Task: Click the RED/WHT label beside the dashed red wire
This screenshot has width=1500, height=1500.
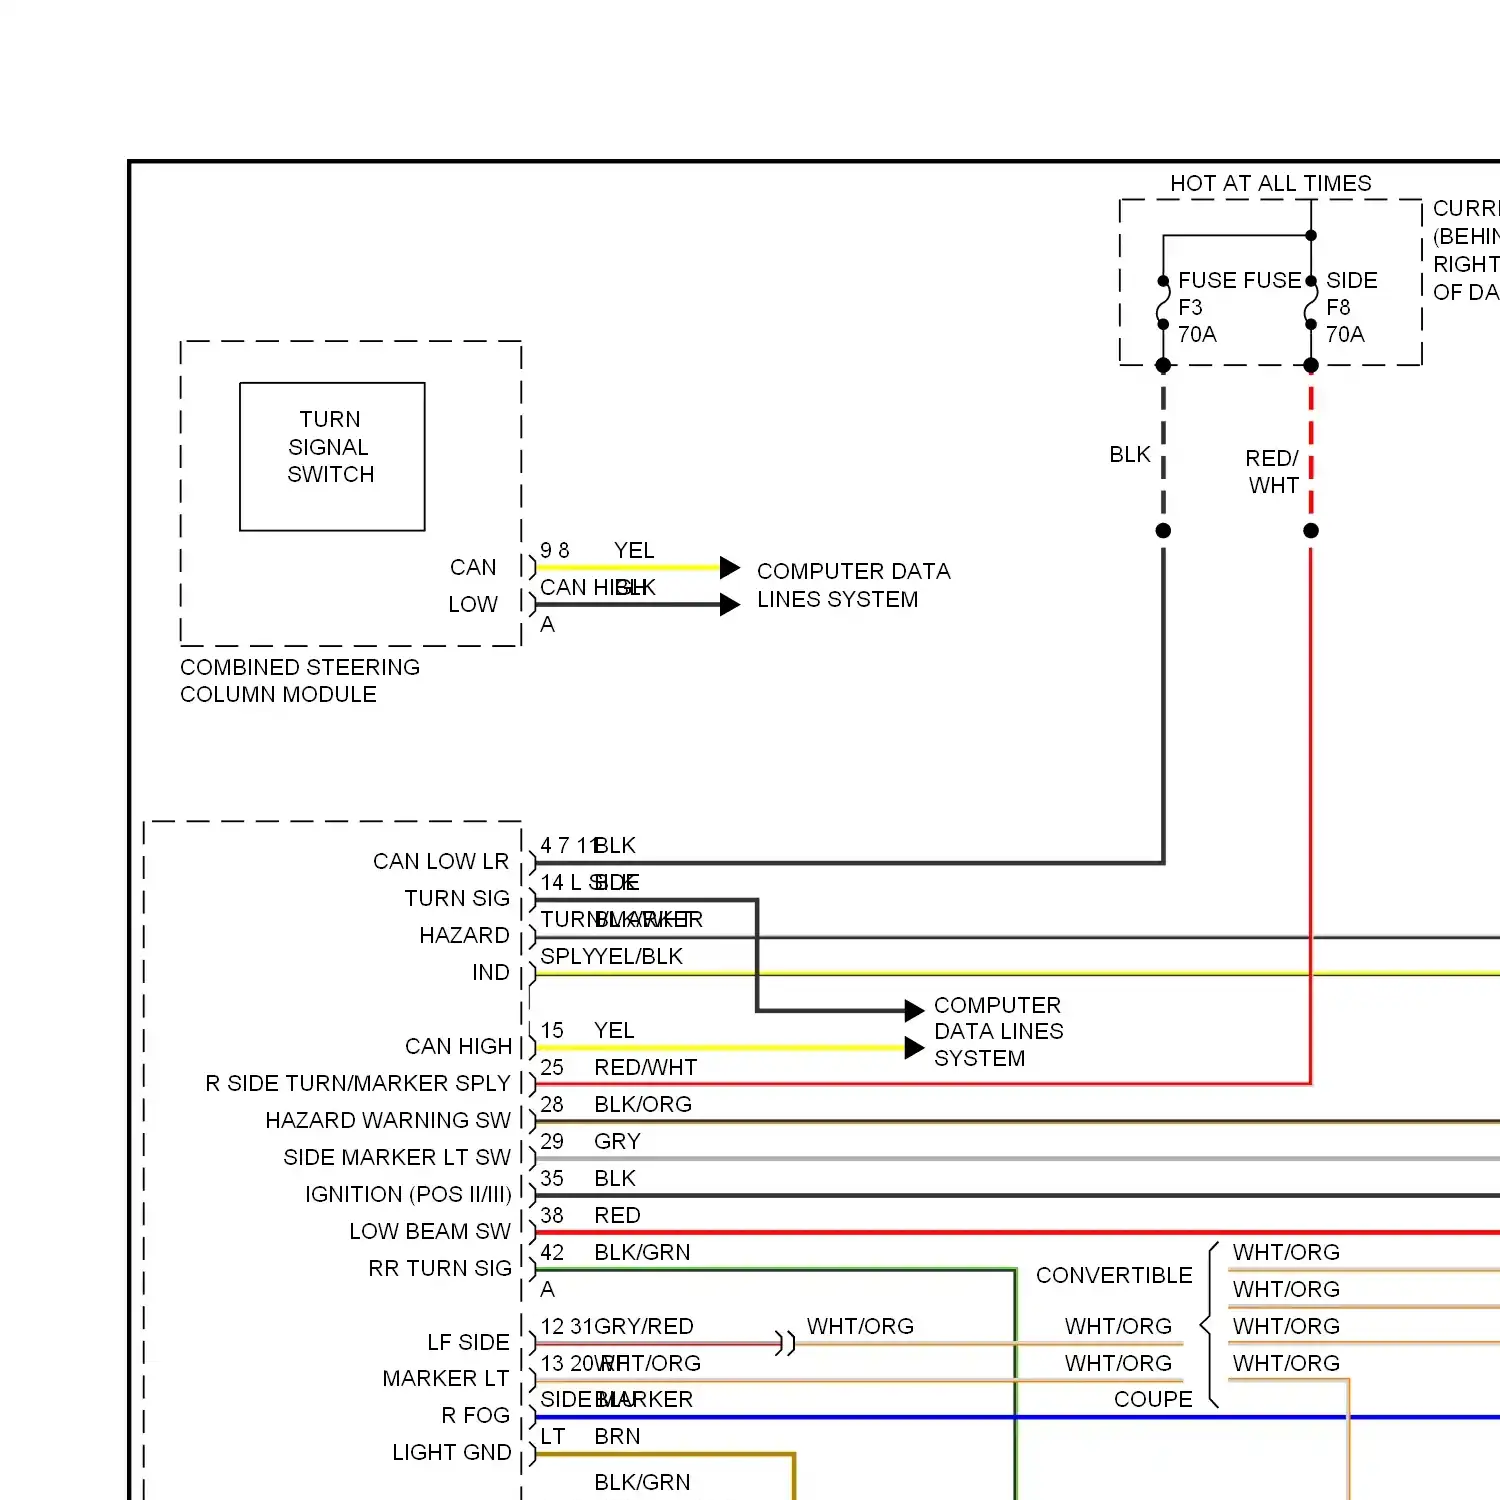Action: click(x=1272, y=471)
